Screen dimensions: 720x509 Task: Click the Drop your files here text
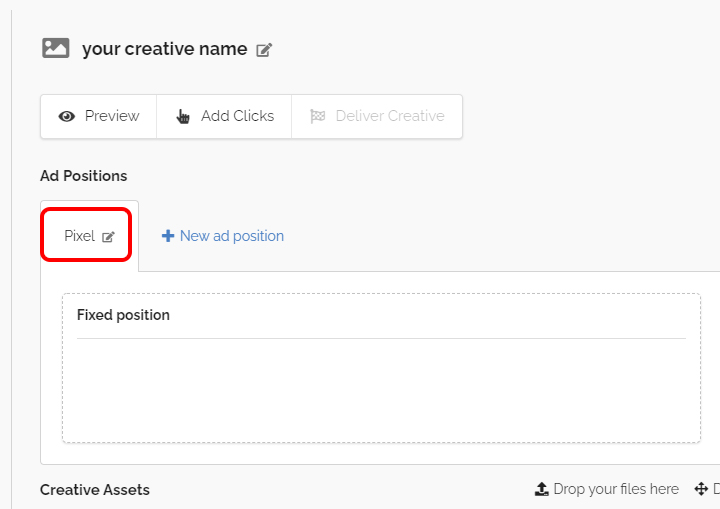pos(616,489)
